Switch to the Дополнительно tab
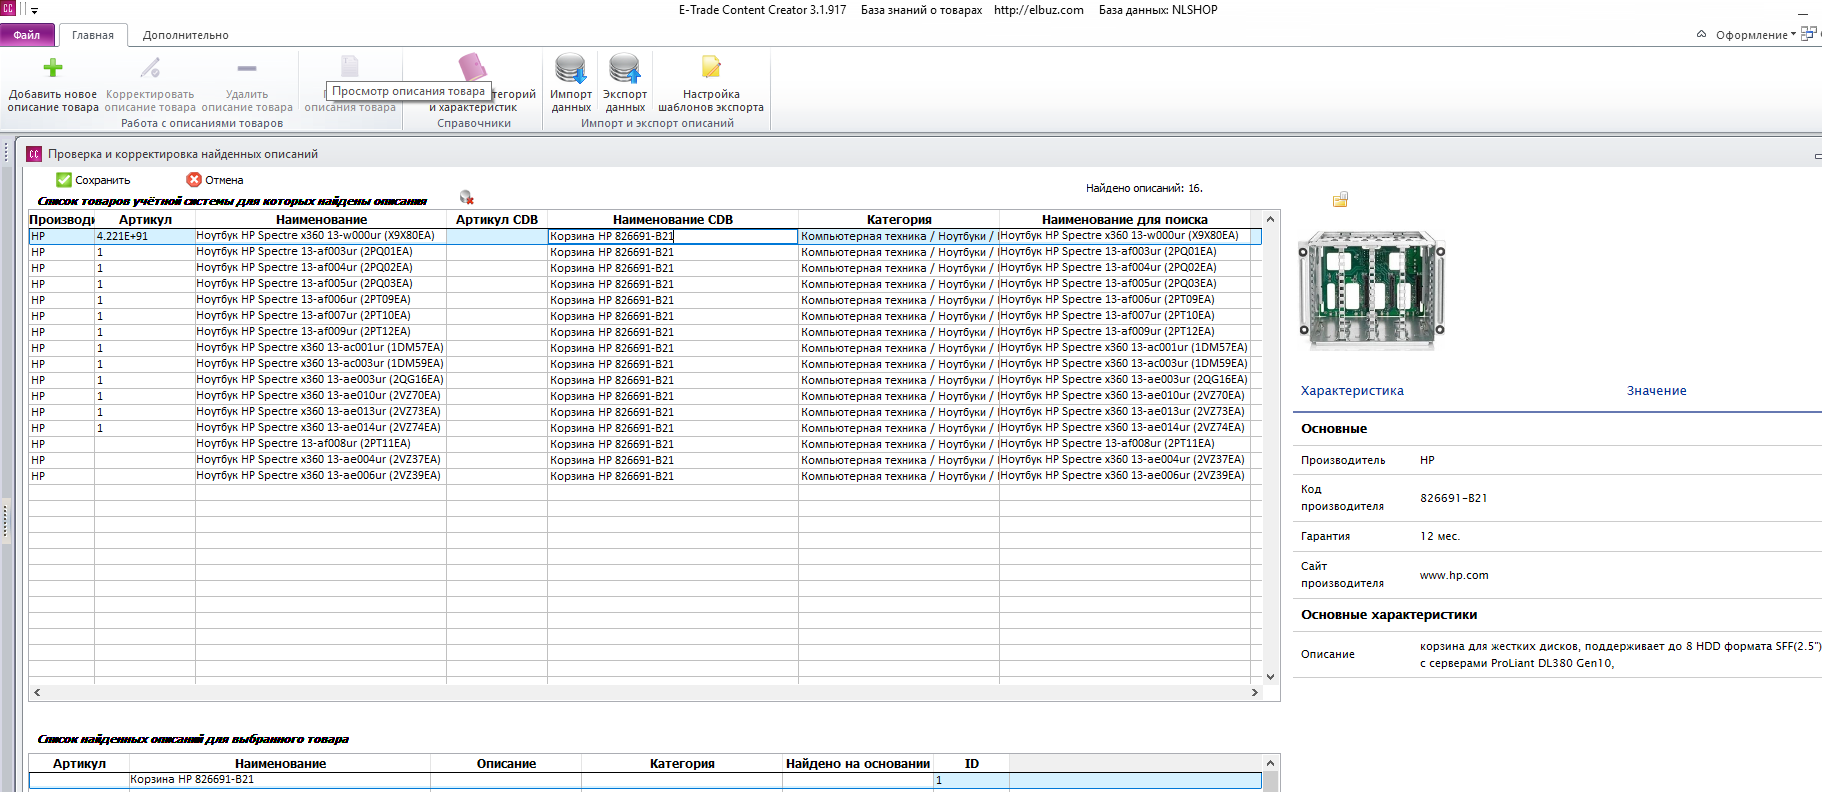This screenshot has height=792, width=1822. [185, 35]
